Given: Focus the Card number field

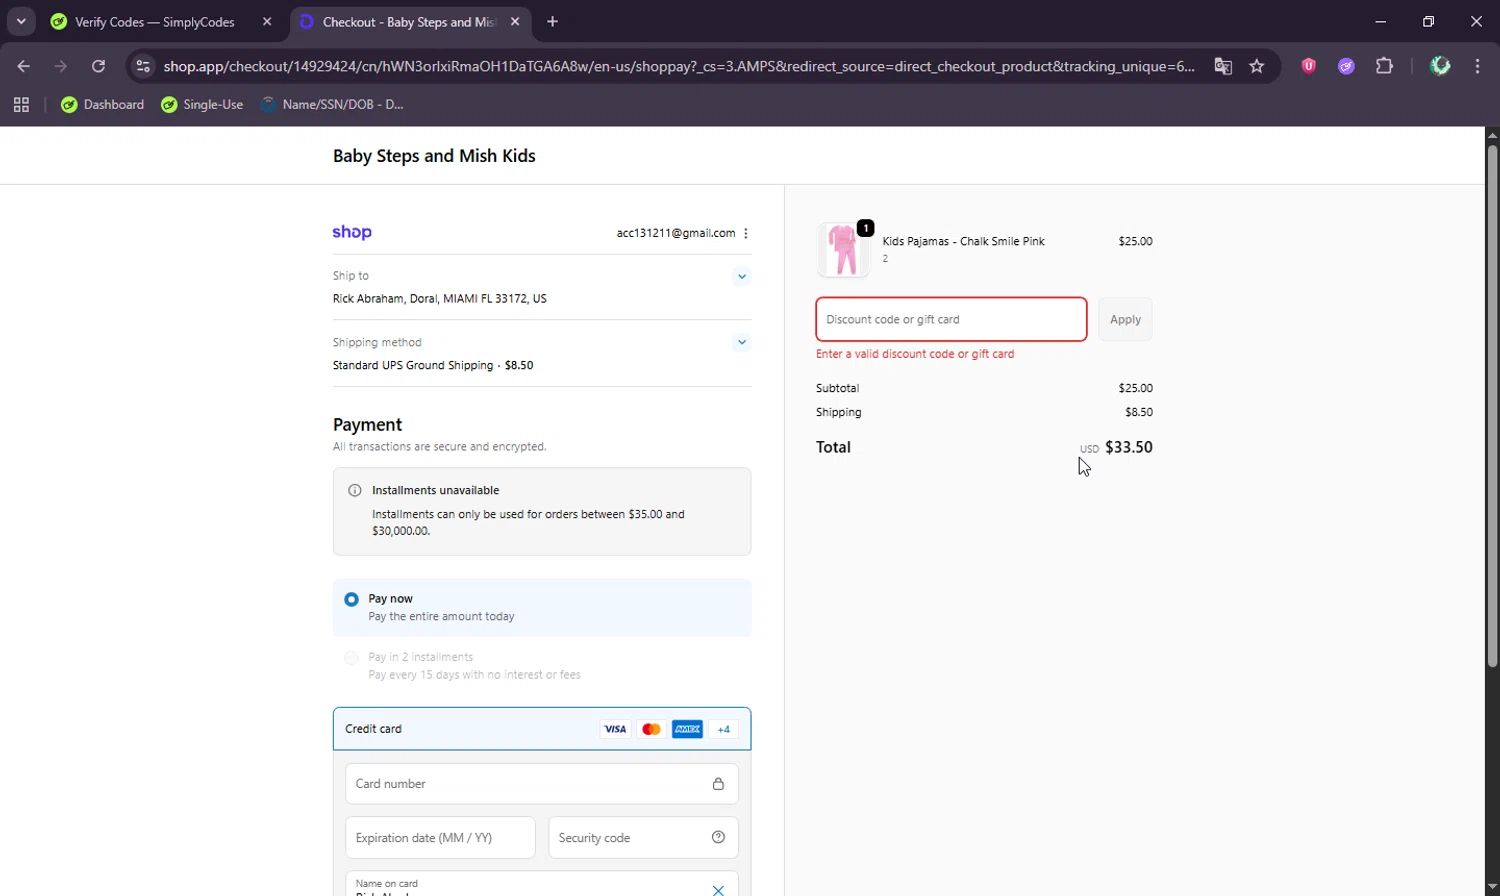Looking at the screenshot, I should (x=542, y=784).
